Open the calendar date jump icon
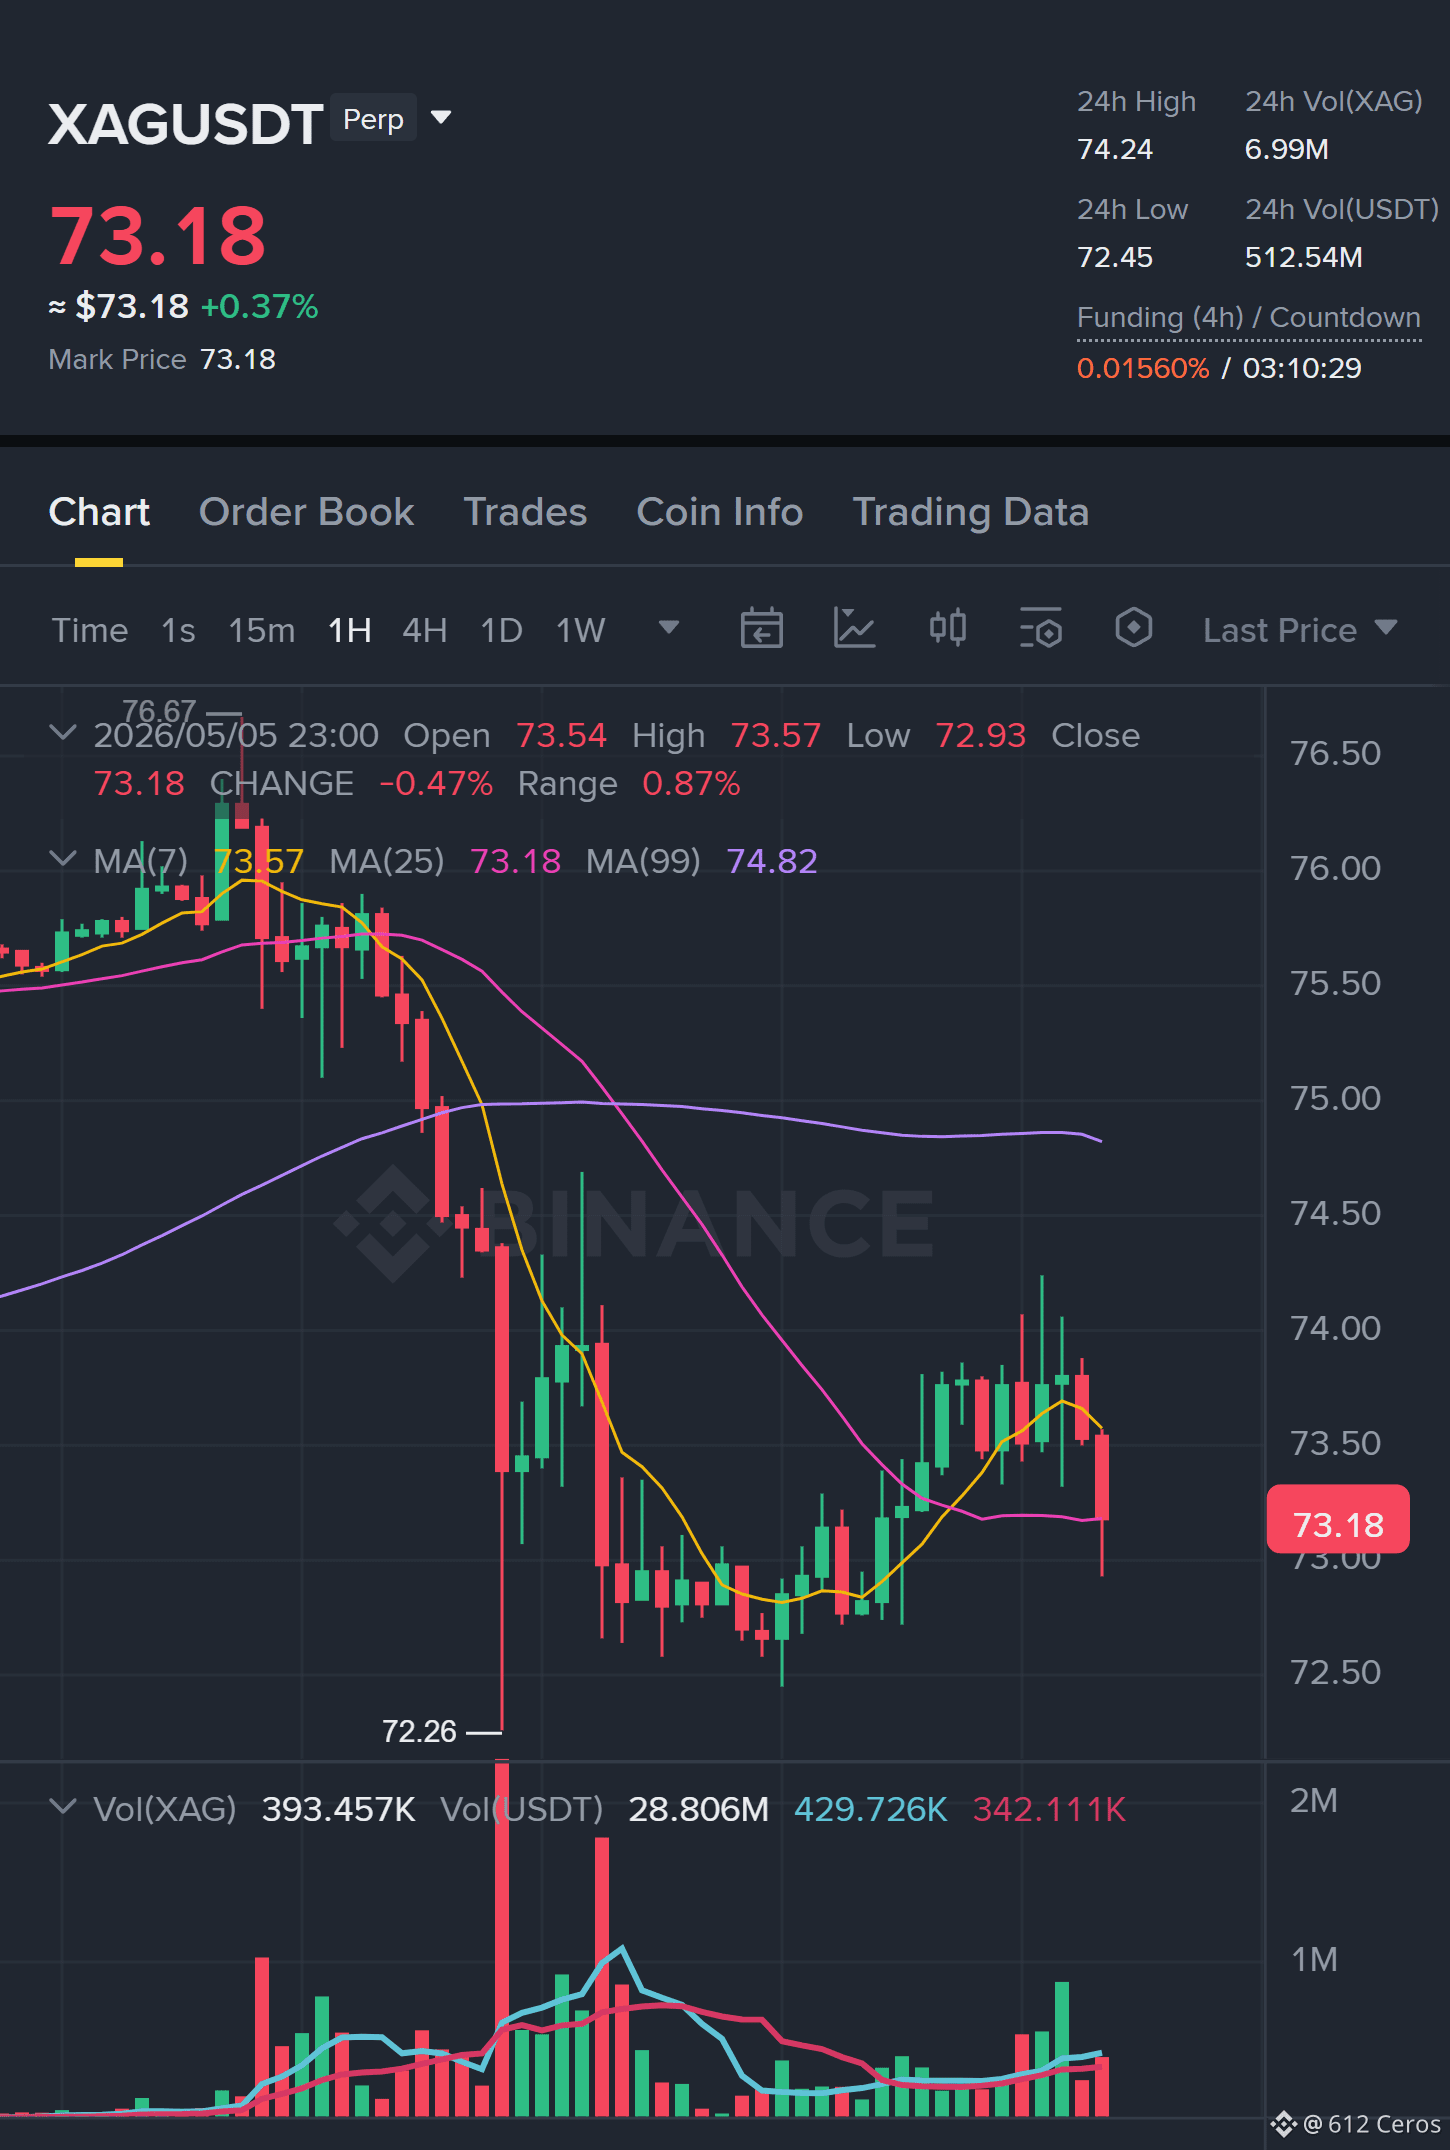 tap(761, 629)
